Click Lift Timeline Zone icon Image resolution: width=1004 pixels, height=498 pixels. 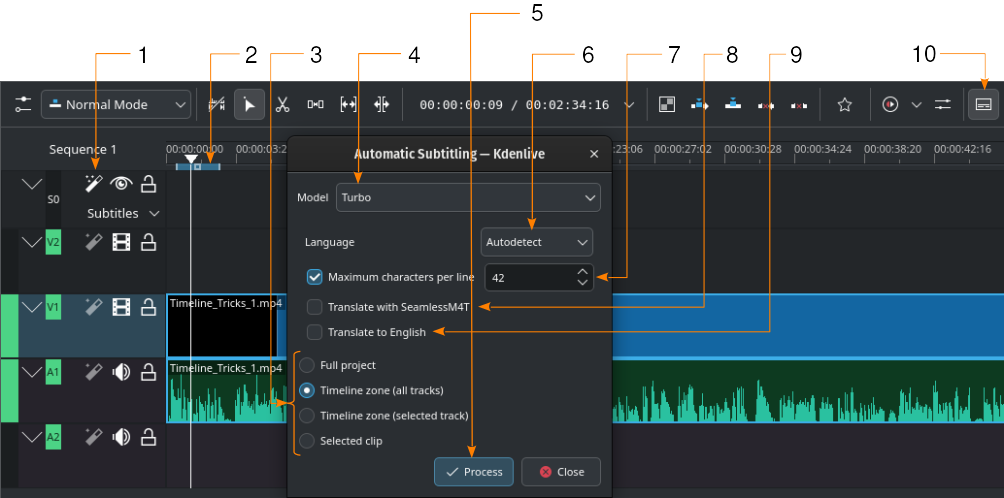[798, 105]
